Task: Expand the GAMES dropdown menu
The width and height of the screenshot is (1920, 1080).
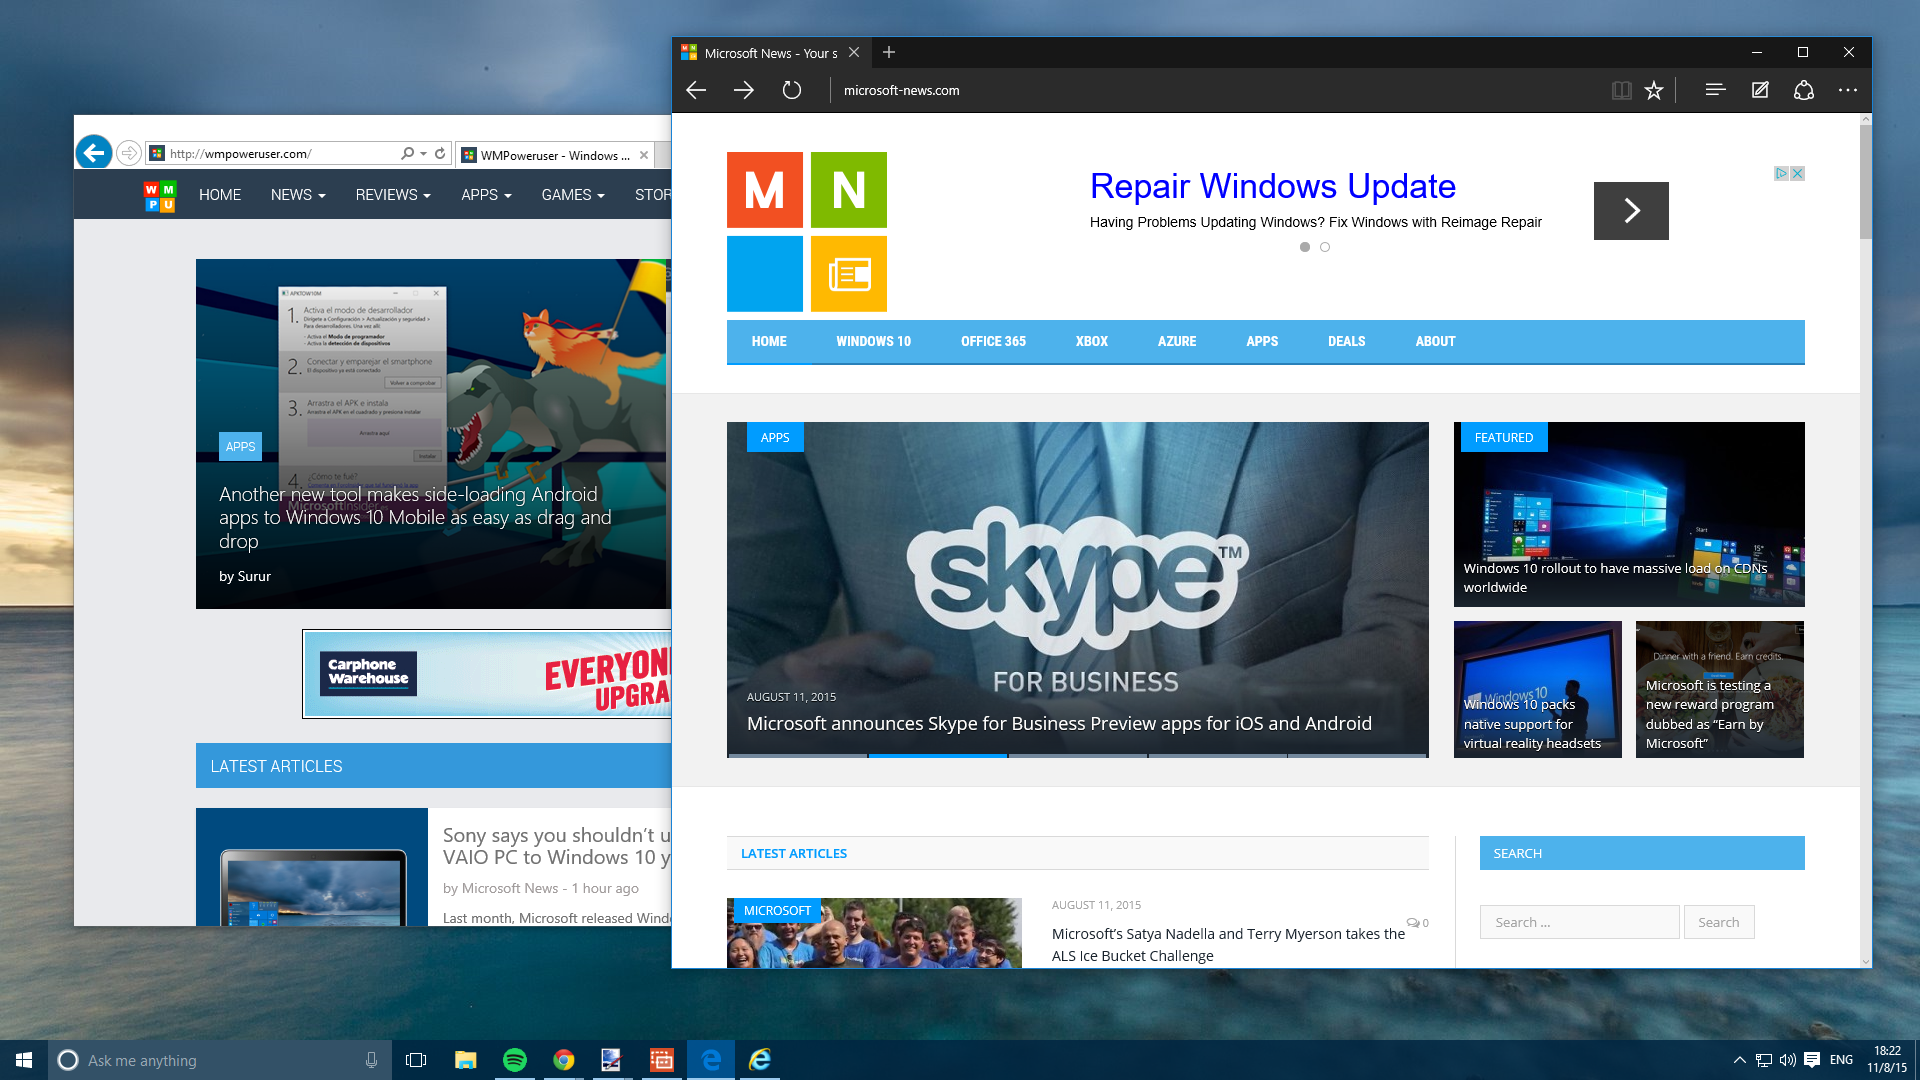Action: click(x=572, y=195)
